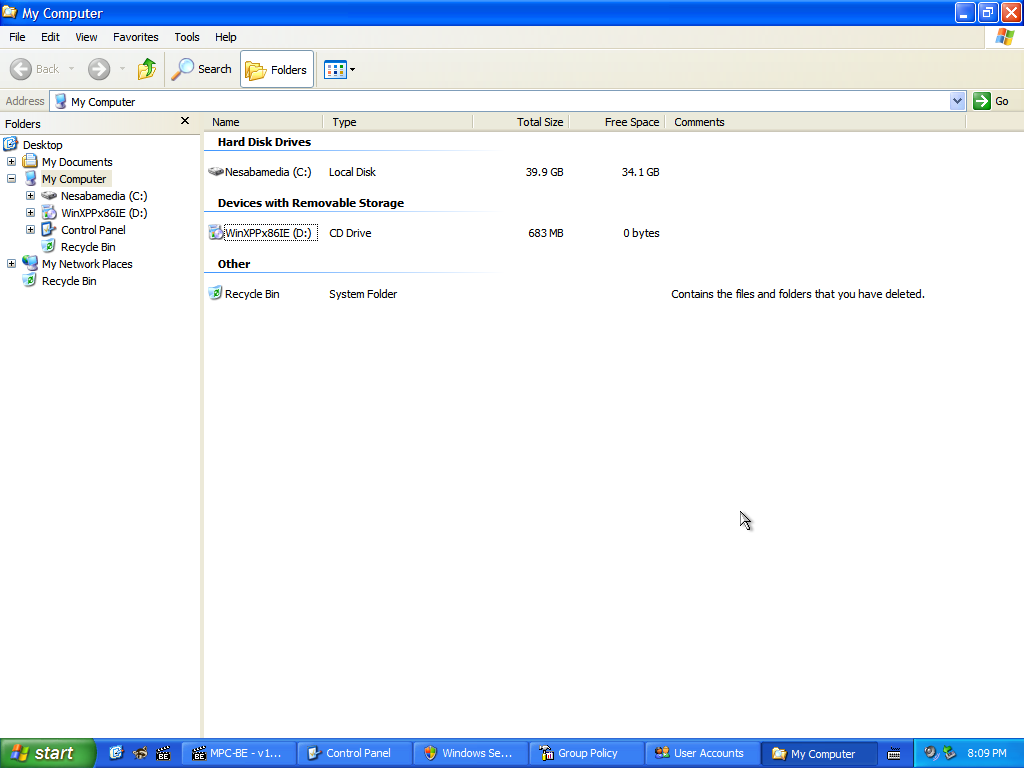Click the Go button beside address bar
Screen dimensions: 1024x768
(992, 101)
